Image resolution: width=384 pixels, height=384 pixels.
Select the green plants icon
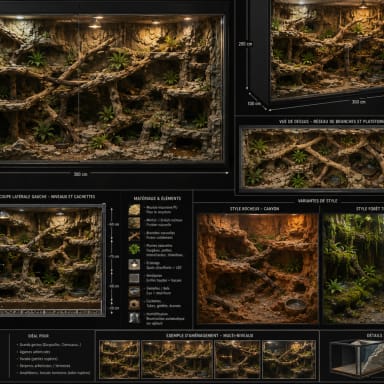click(x=134, y=249)
